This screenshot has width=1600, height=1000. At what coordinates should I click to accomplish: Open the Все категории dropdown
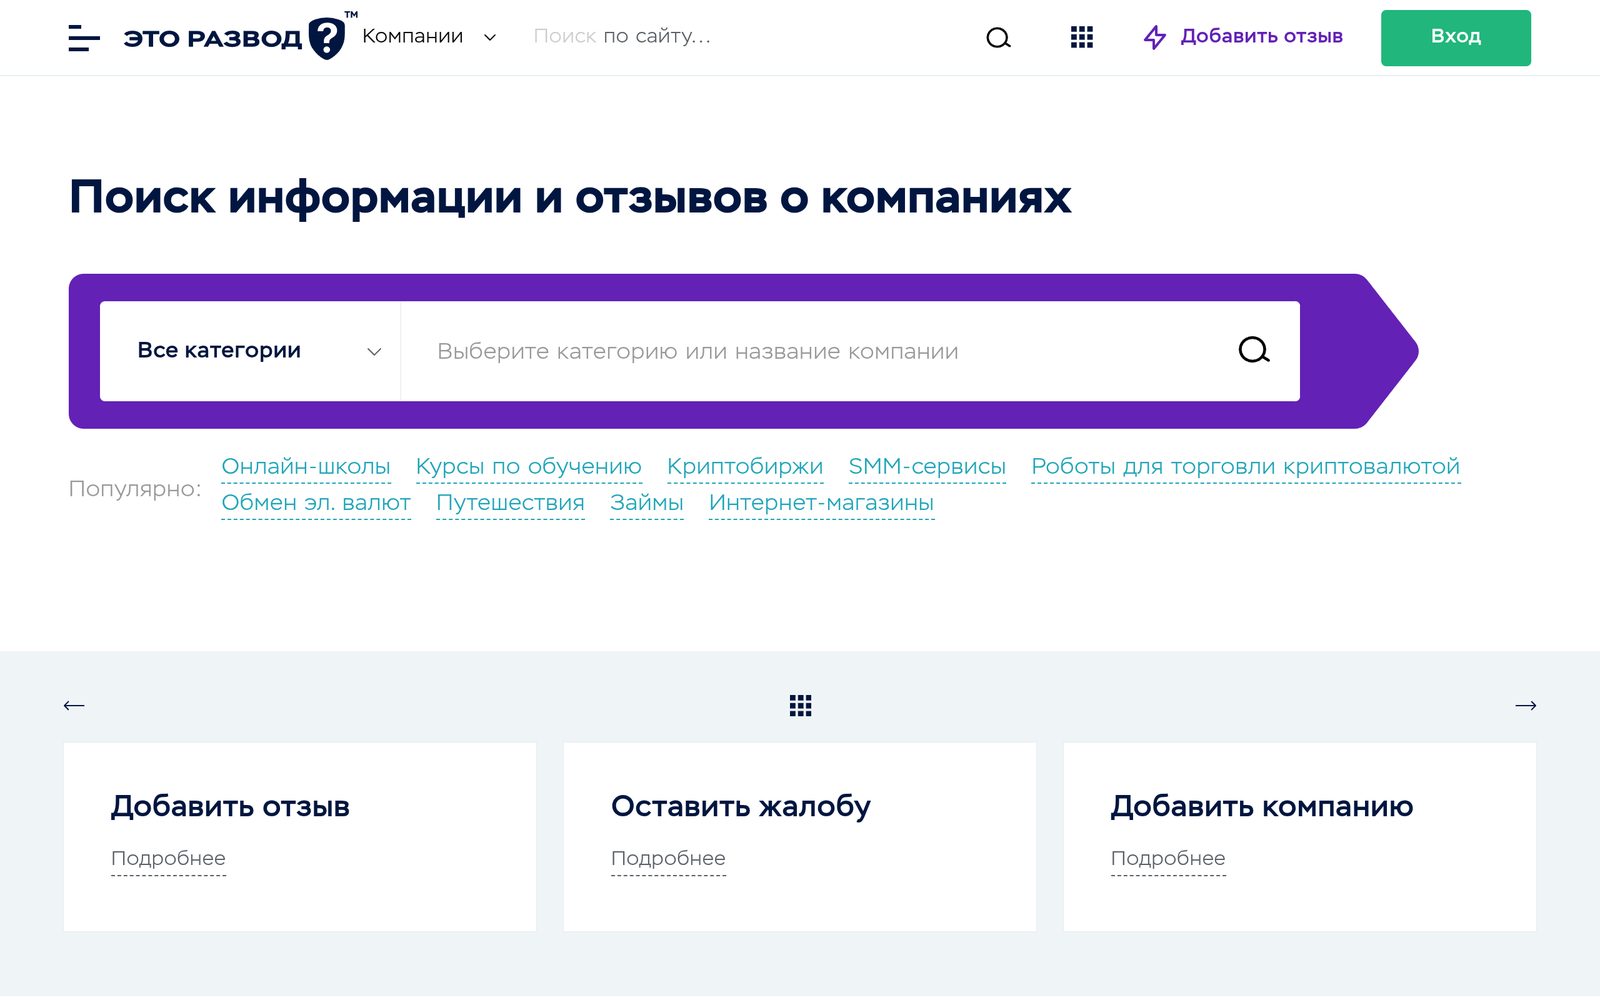[250, 351]
